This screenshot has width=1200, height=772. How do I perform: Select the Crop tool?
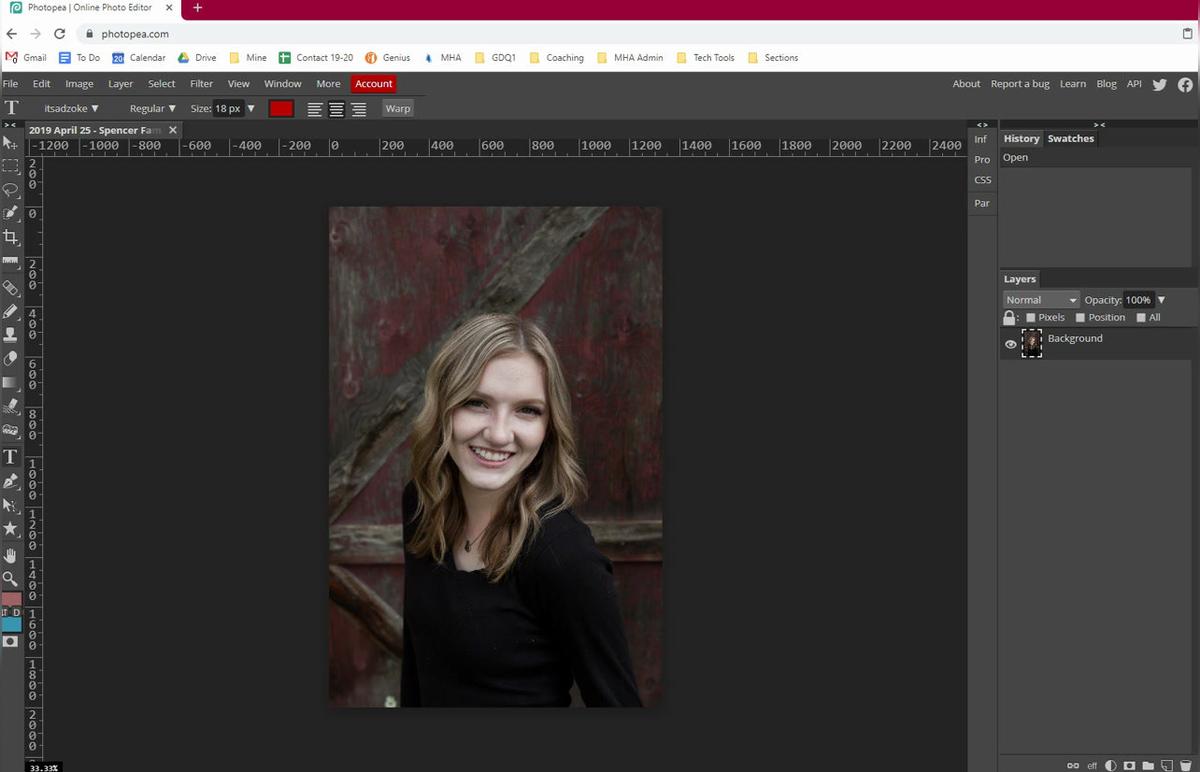pos(11,238)
